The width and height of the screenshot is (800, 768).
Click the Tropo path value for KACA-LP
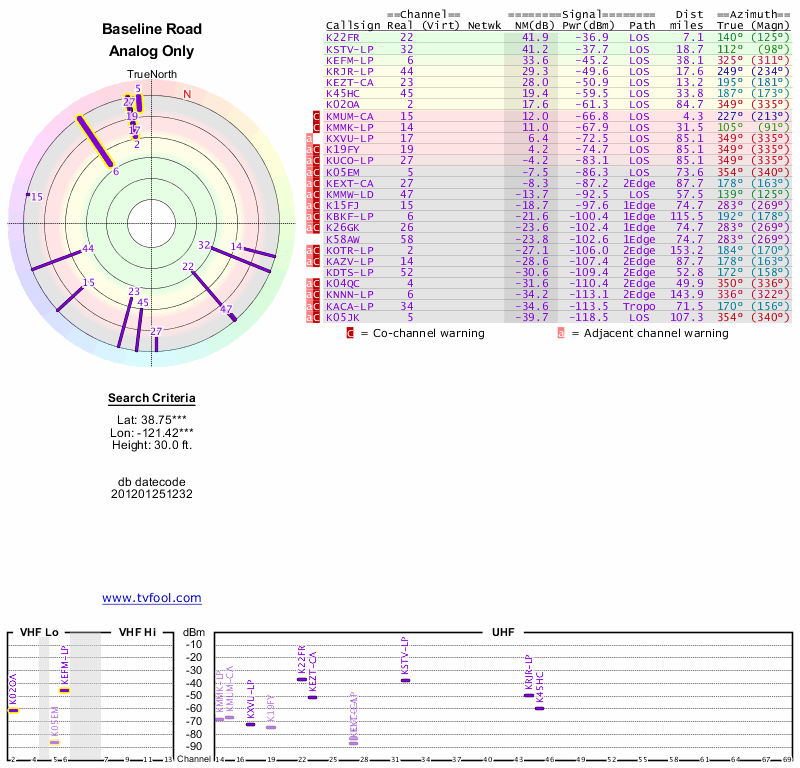coord(639,306)
